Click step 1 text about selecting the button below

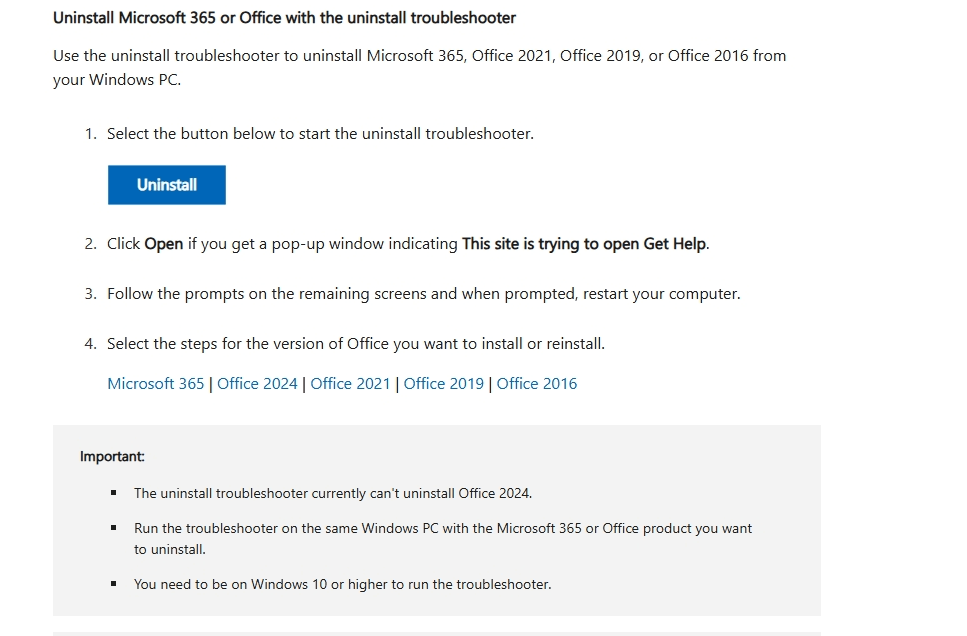[320, 134]
